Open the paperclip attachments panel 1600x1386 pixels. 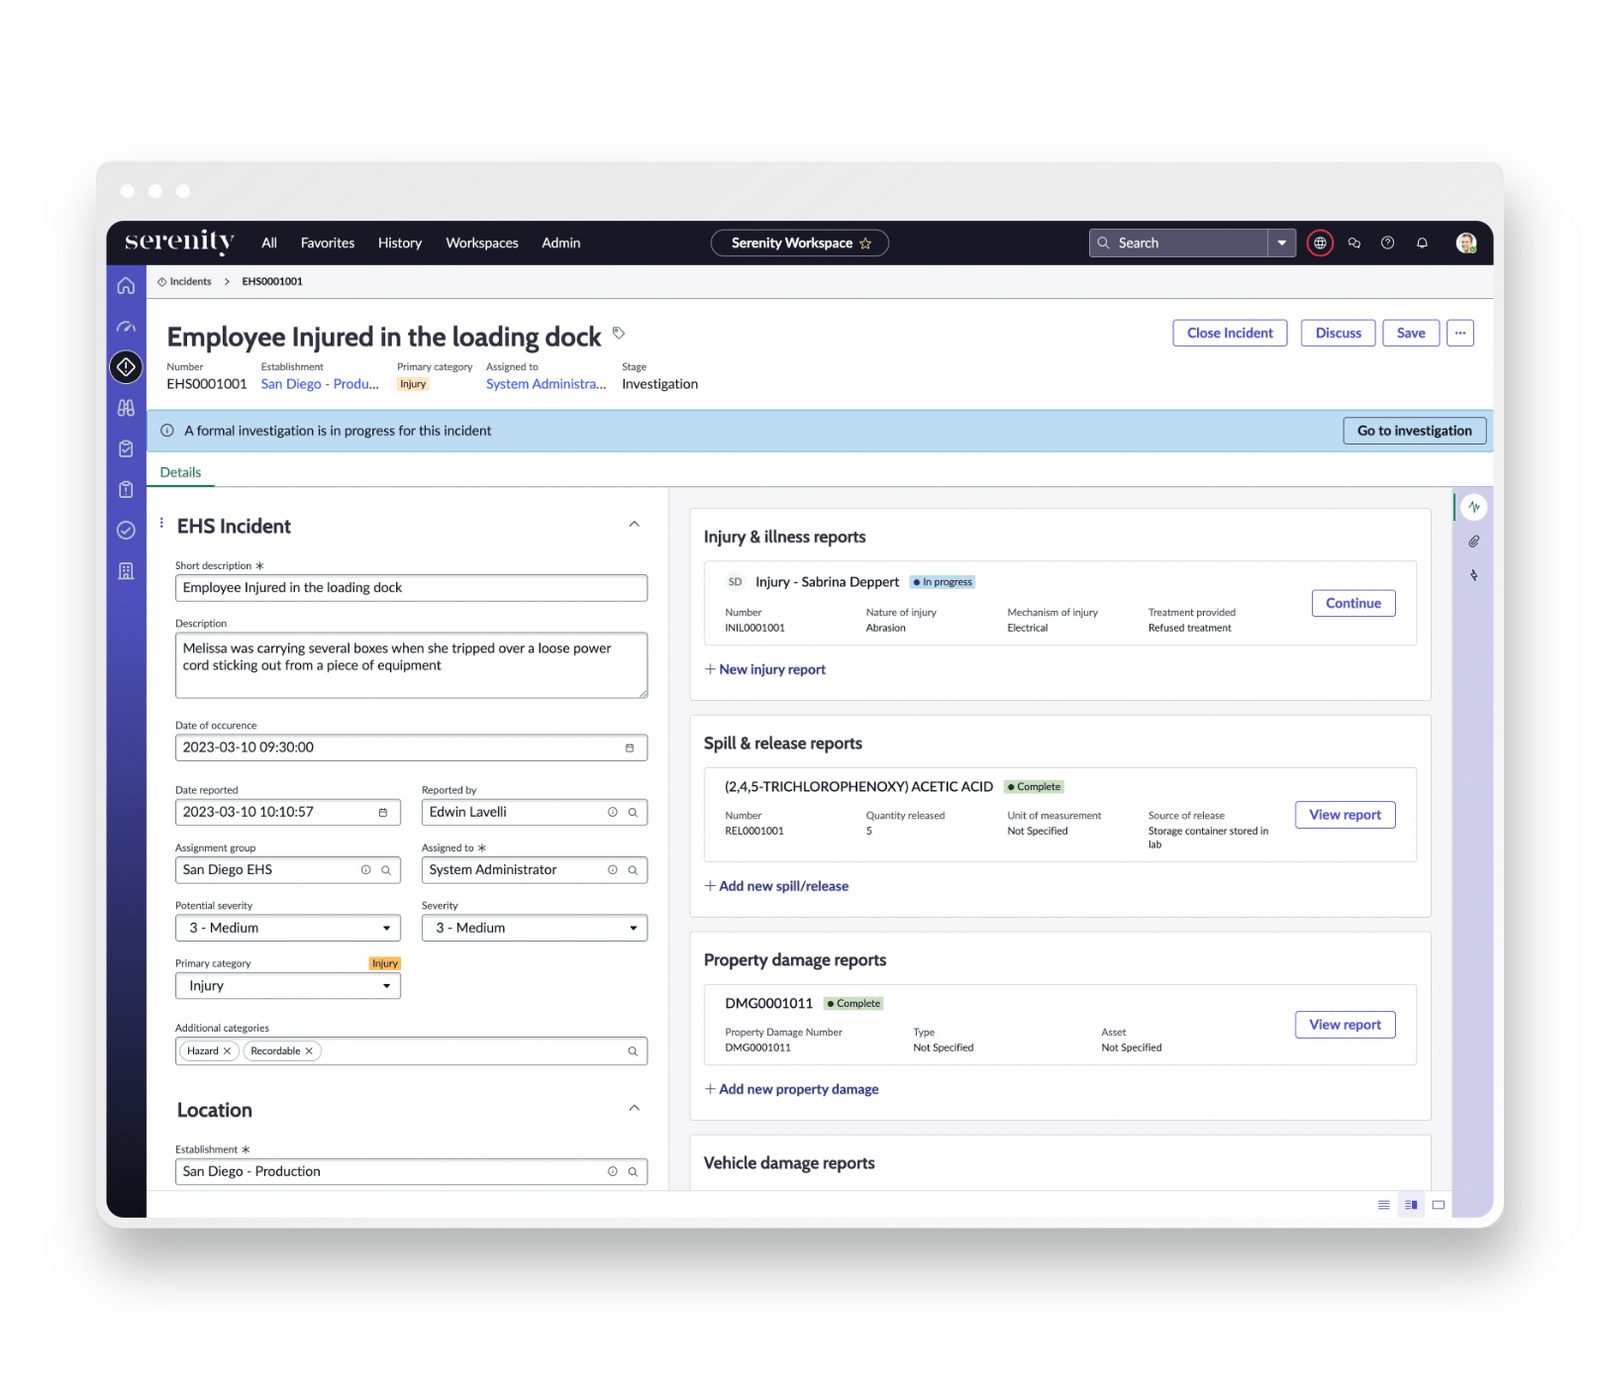click(1474, 541)
